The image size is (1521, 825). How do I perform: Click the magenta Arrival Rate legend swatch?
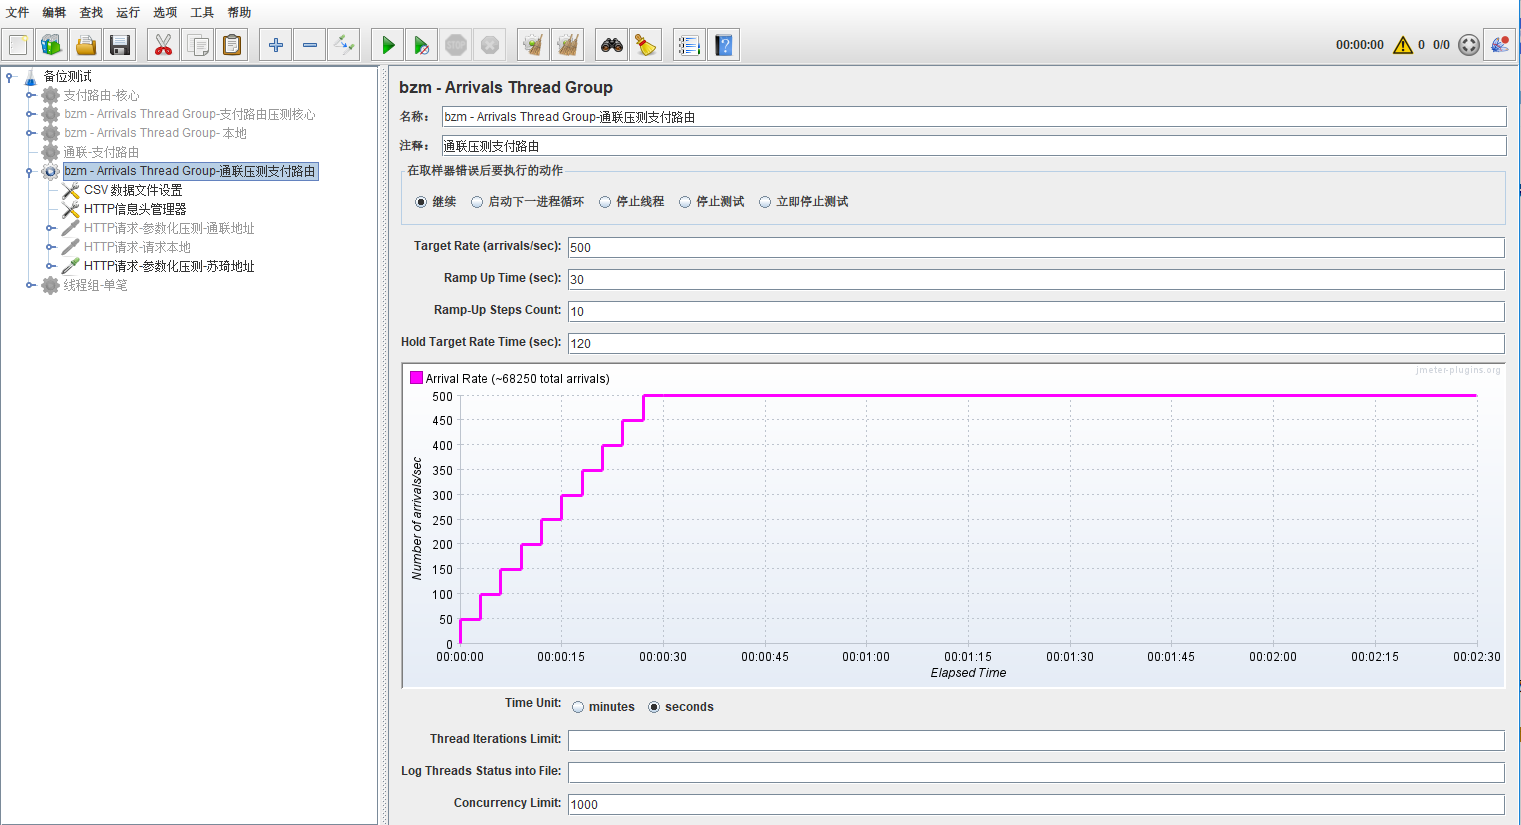[416, 378]
